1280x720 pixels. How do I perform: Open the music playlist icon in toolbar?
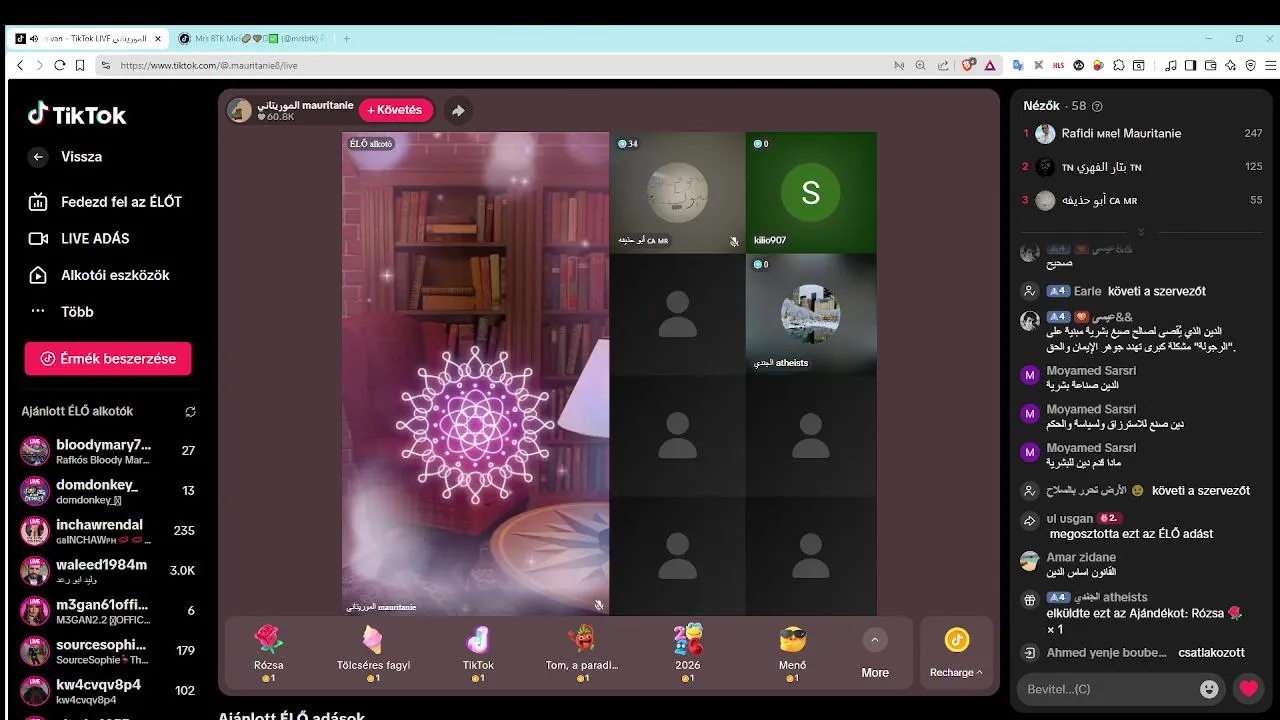pyautogui.click(x=1171, y=65)
